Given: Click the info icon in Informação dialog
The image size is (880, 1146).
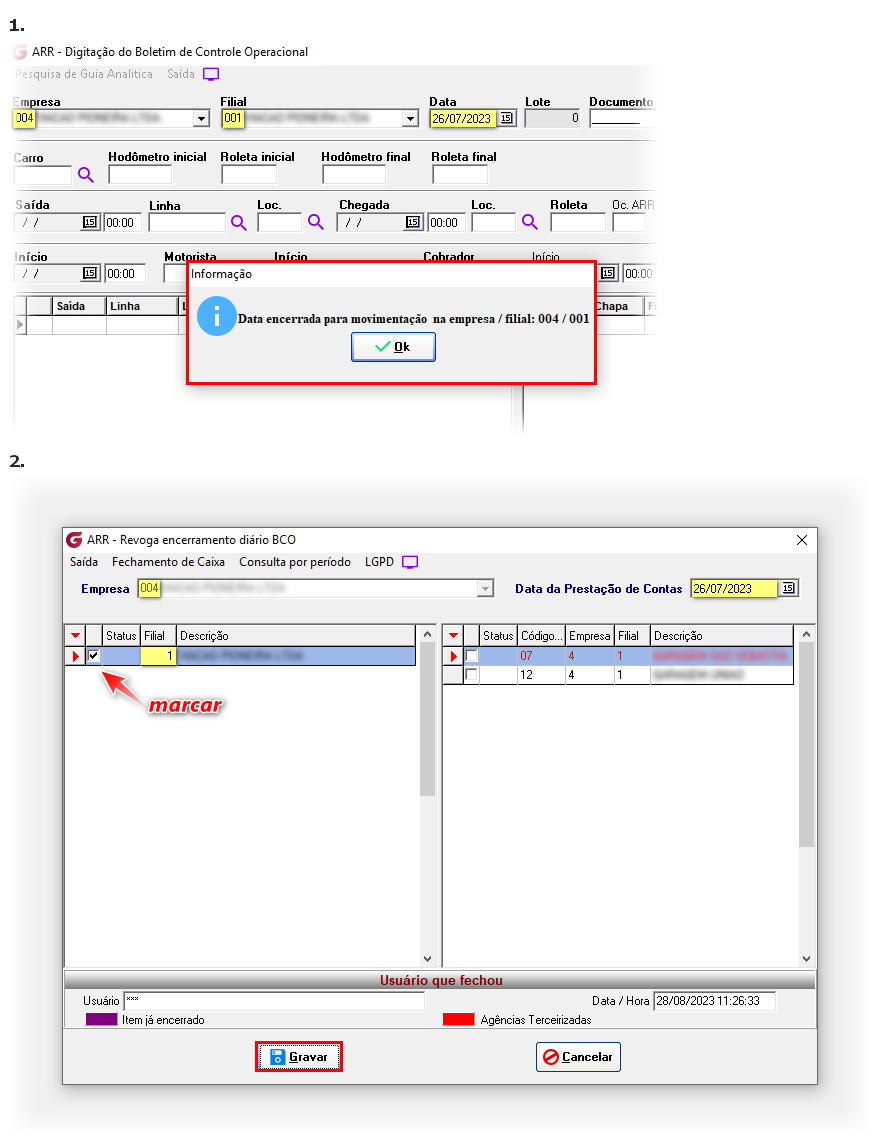Looking at the screenshot, I should 216,316.
